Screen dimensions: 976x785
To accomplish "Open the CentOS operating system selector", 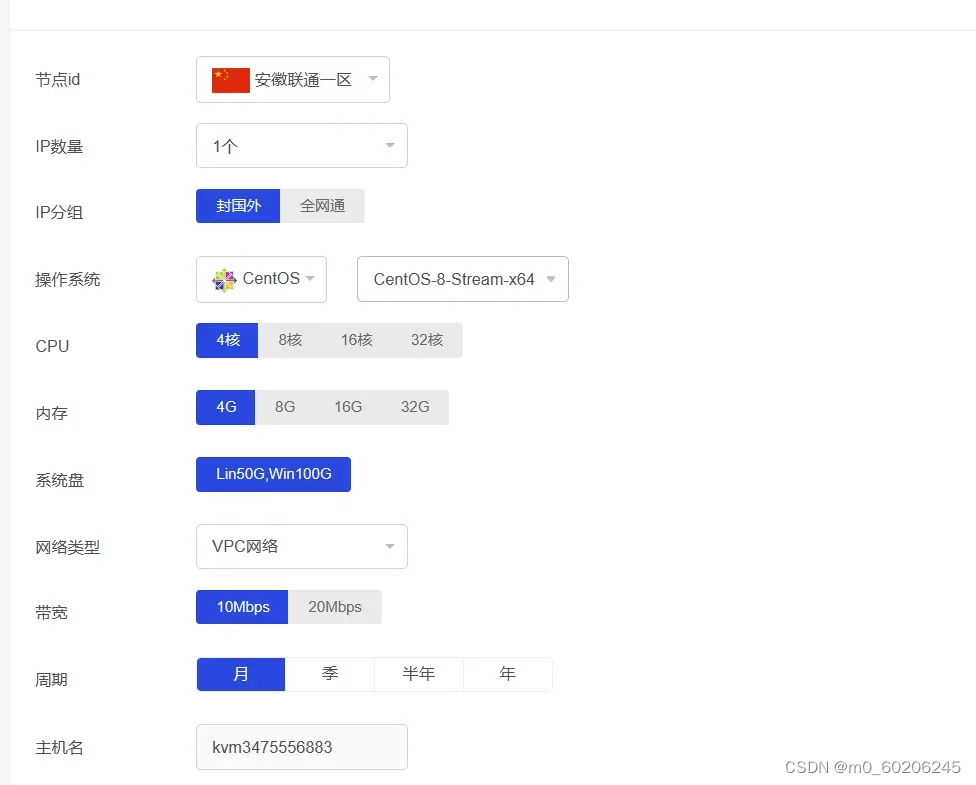I will coord(262,279).
